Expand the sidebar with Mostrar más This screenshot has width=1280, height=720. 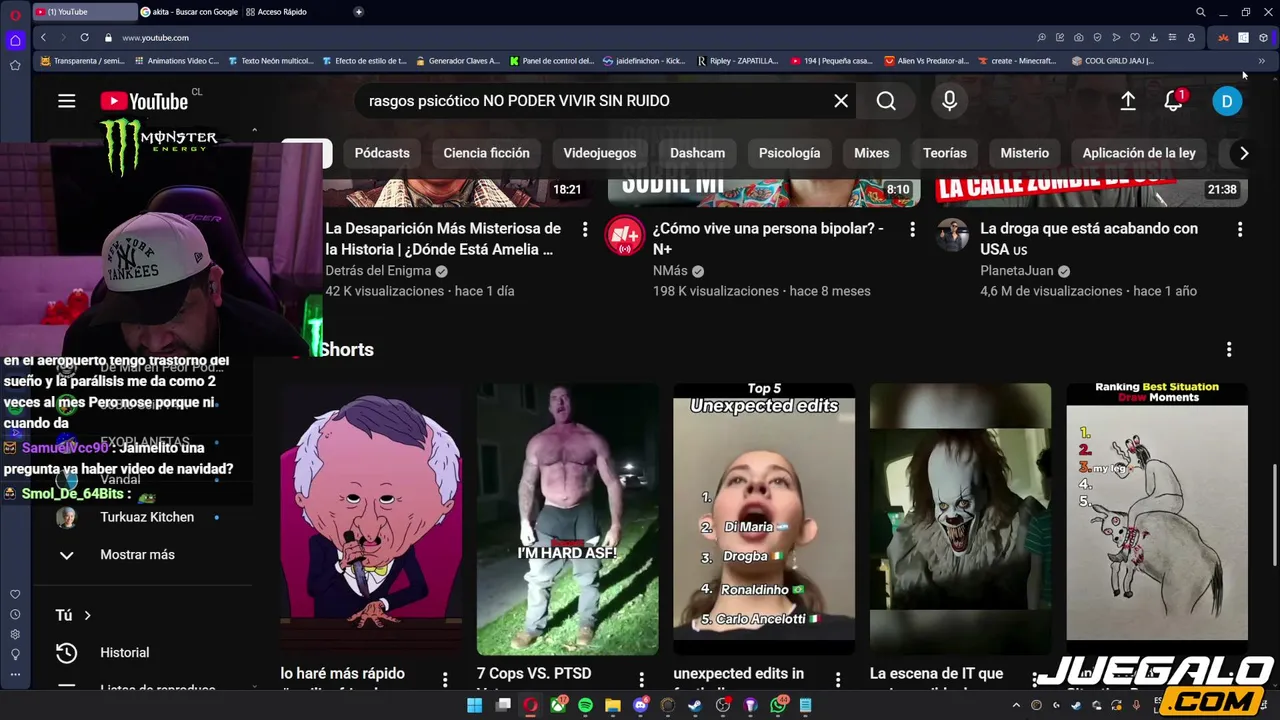(137, 555)
